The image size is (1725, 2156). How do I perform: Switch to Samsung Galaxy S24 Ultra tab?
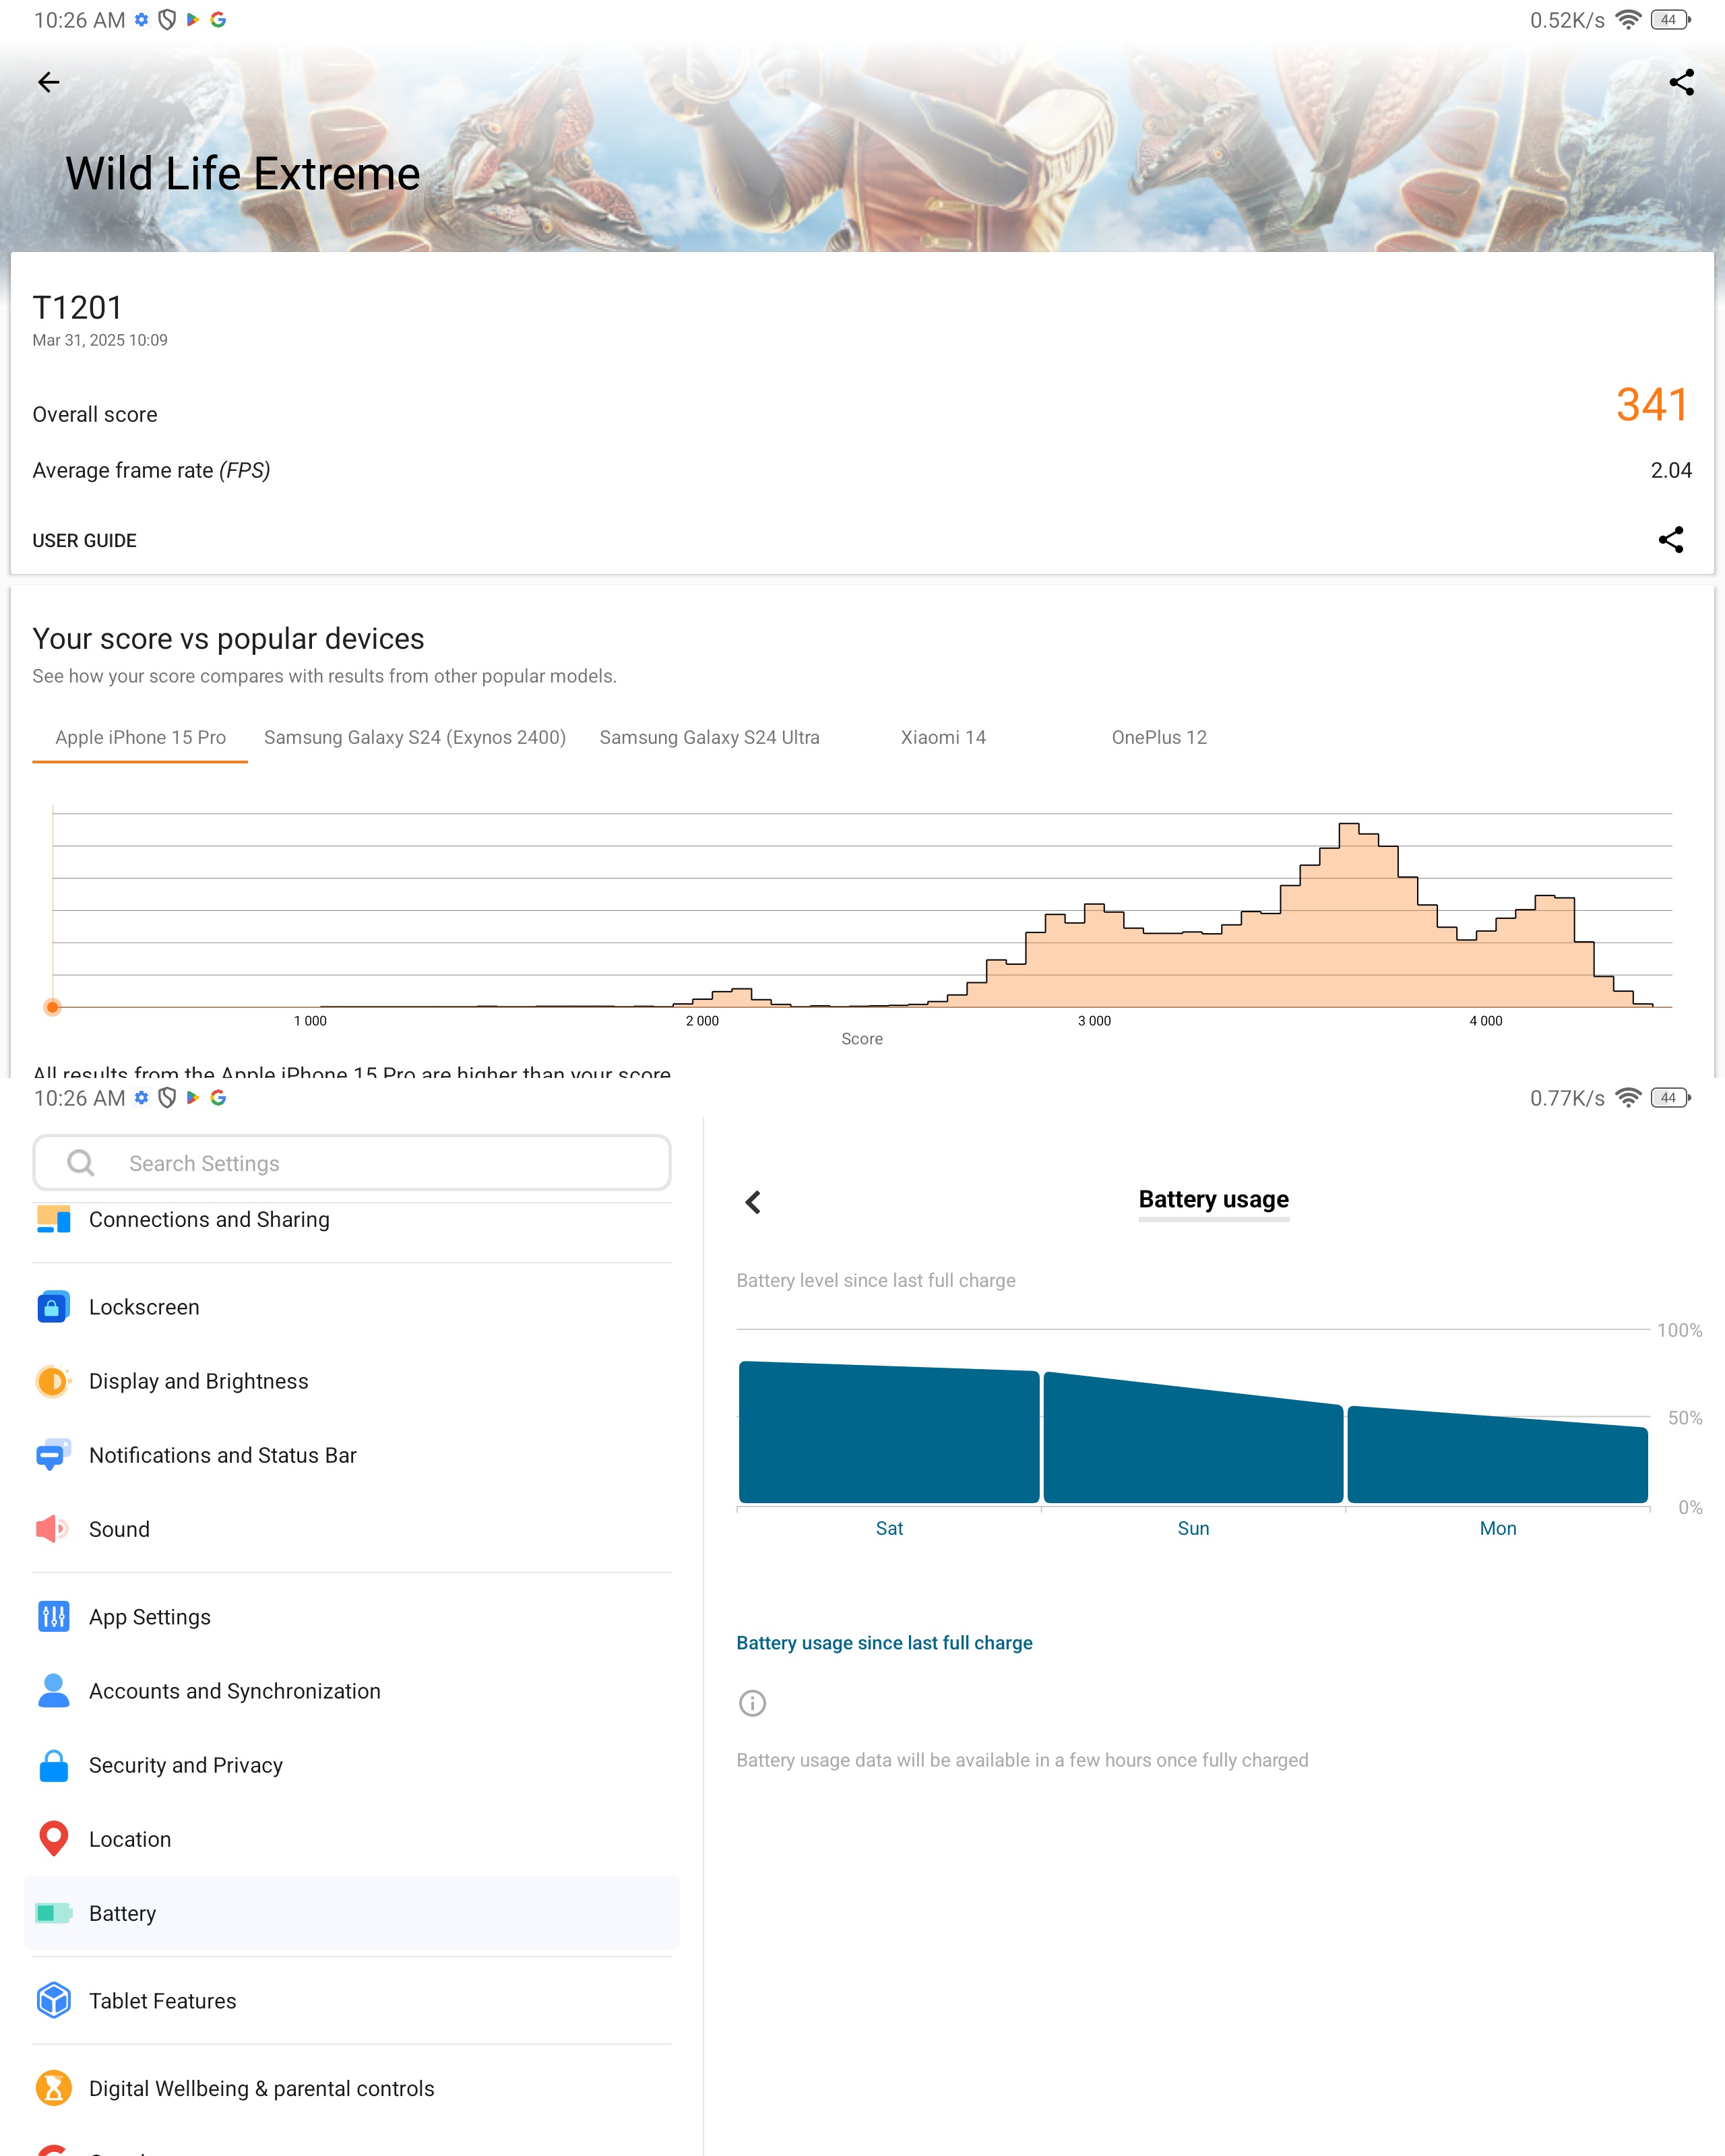click(x=709, y=737)
